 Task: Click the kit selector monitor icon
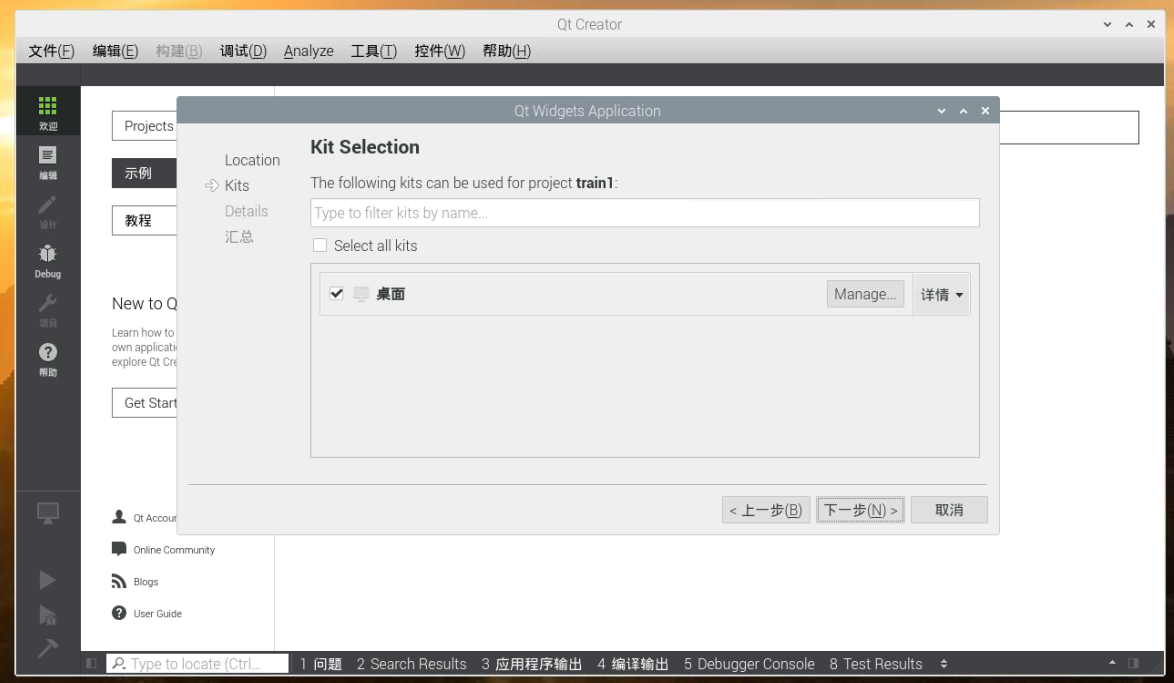tap(47, 514)
